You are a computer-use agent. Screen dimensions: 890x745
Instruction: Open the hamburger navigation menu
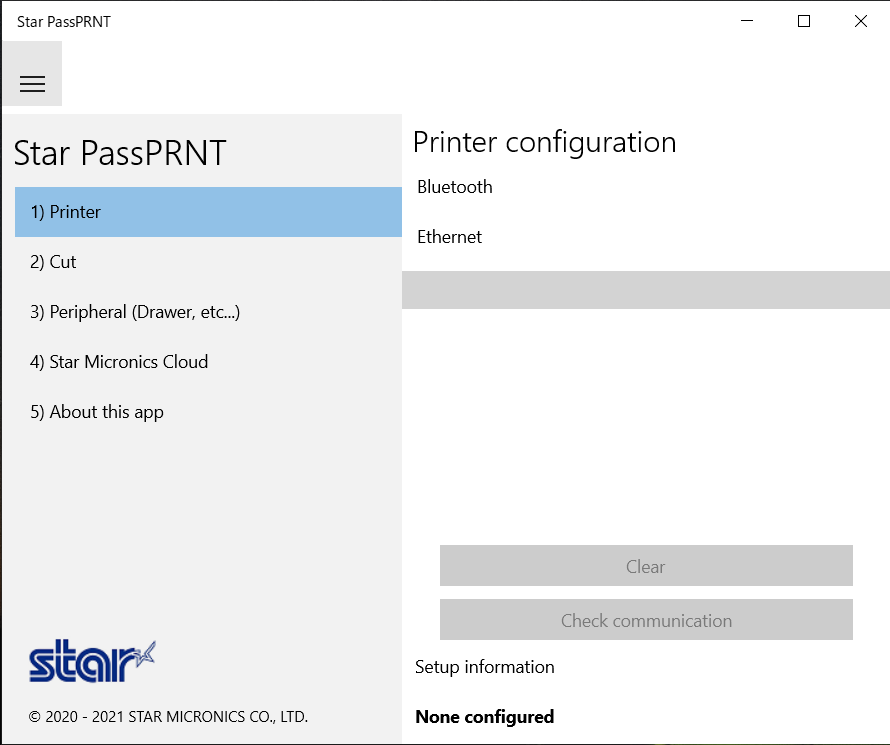click(x=31, y=82)
